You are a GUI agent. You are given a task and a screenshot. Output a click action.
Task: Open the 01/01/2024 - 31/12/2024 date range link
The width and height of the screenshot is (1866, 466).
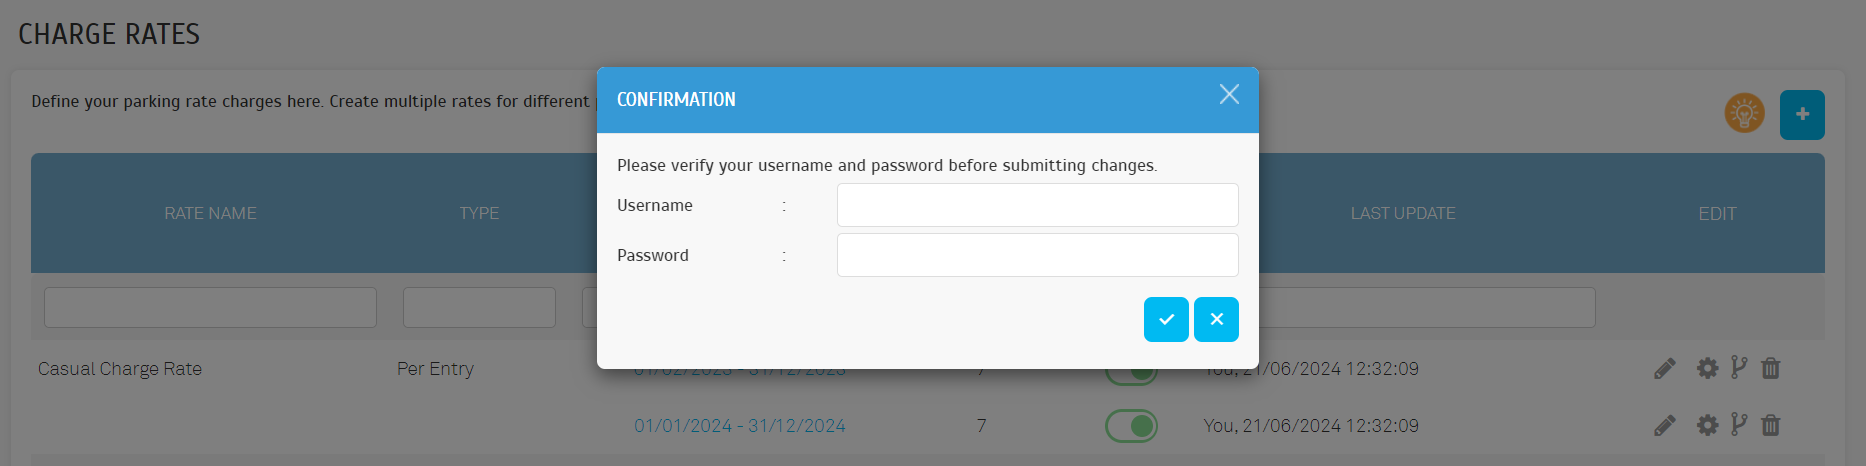click(739, 426)
